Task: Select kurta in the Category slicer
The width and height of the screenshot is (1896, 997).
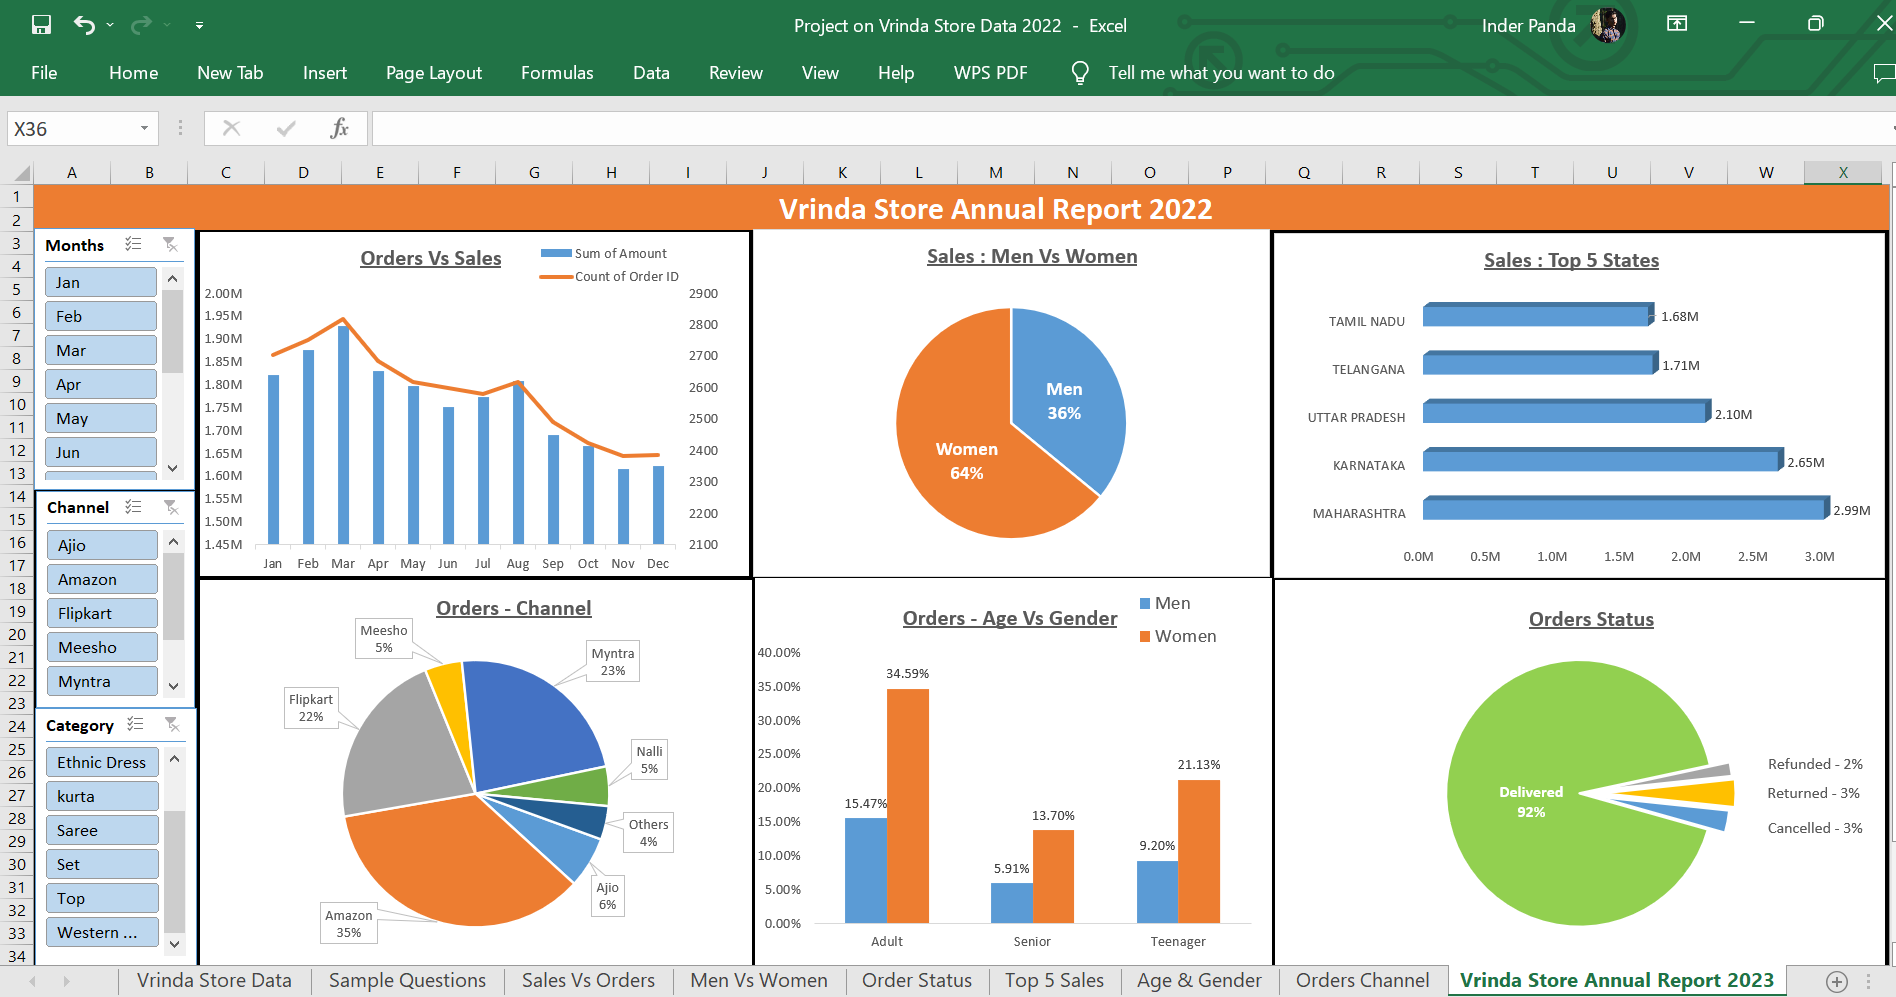Action: coord(101,795)
